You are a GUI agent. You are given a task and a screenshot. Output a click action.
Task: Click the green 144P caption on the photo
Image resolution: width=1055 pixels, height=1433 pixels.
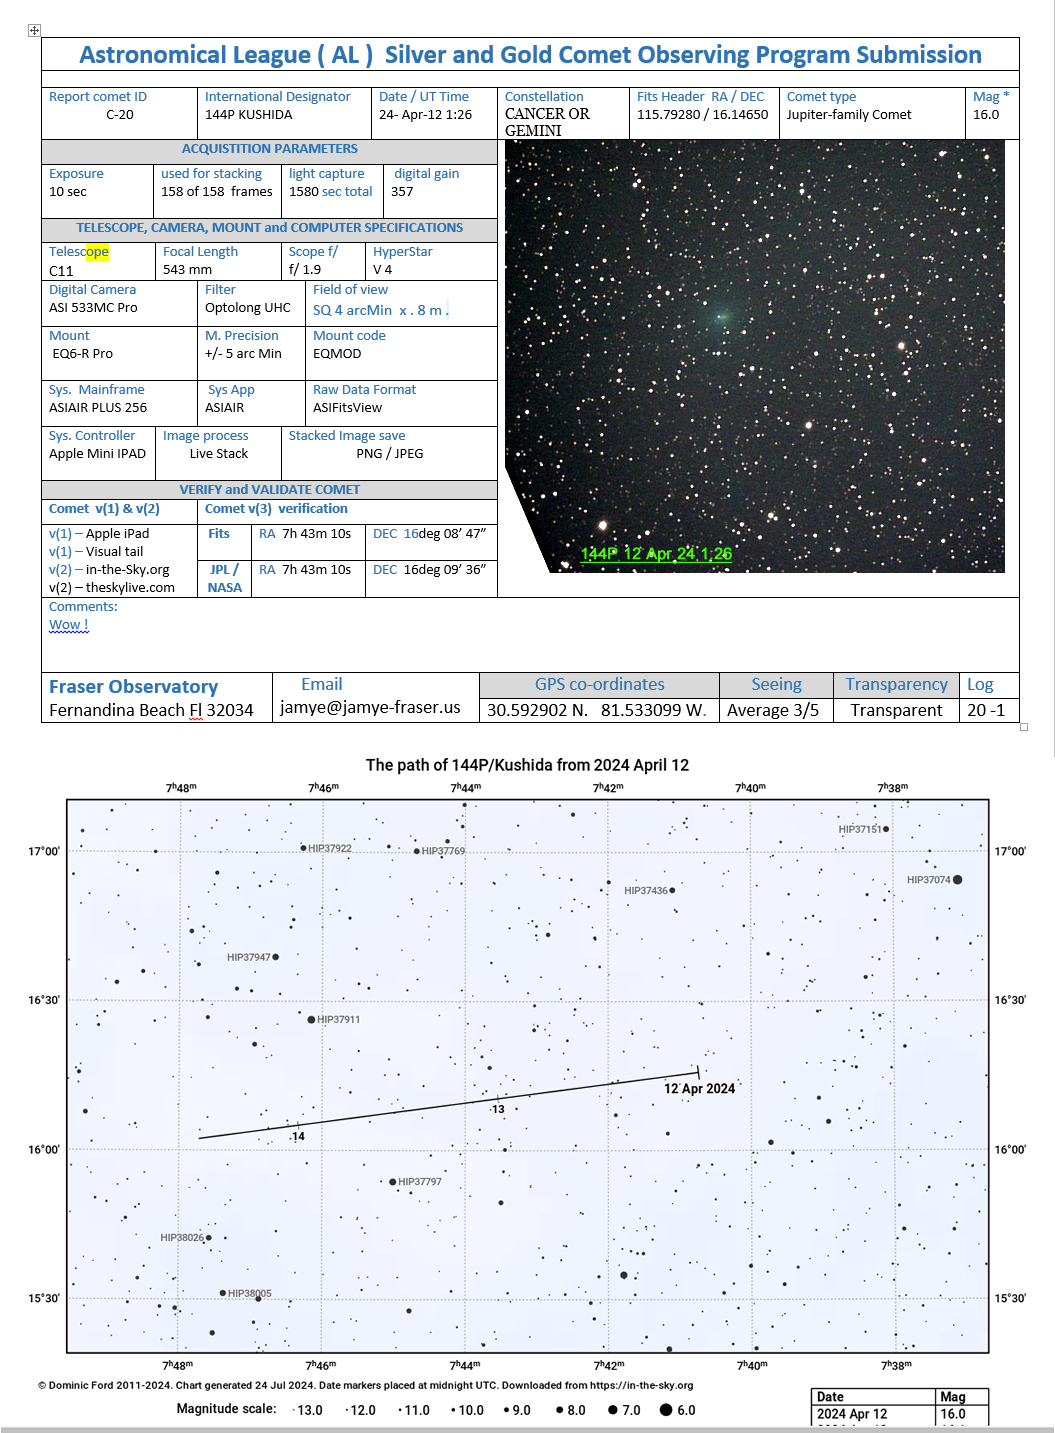pyautogui.click(x=656, y=554)
